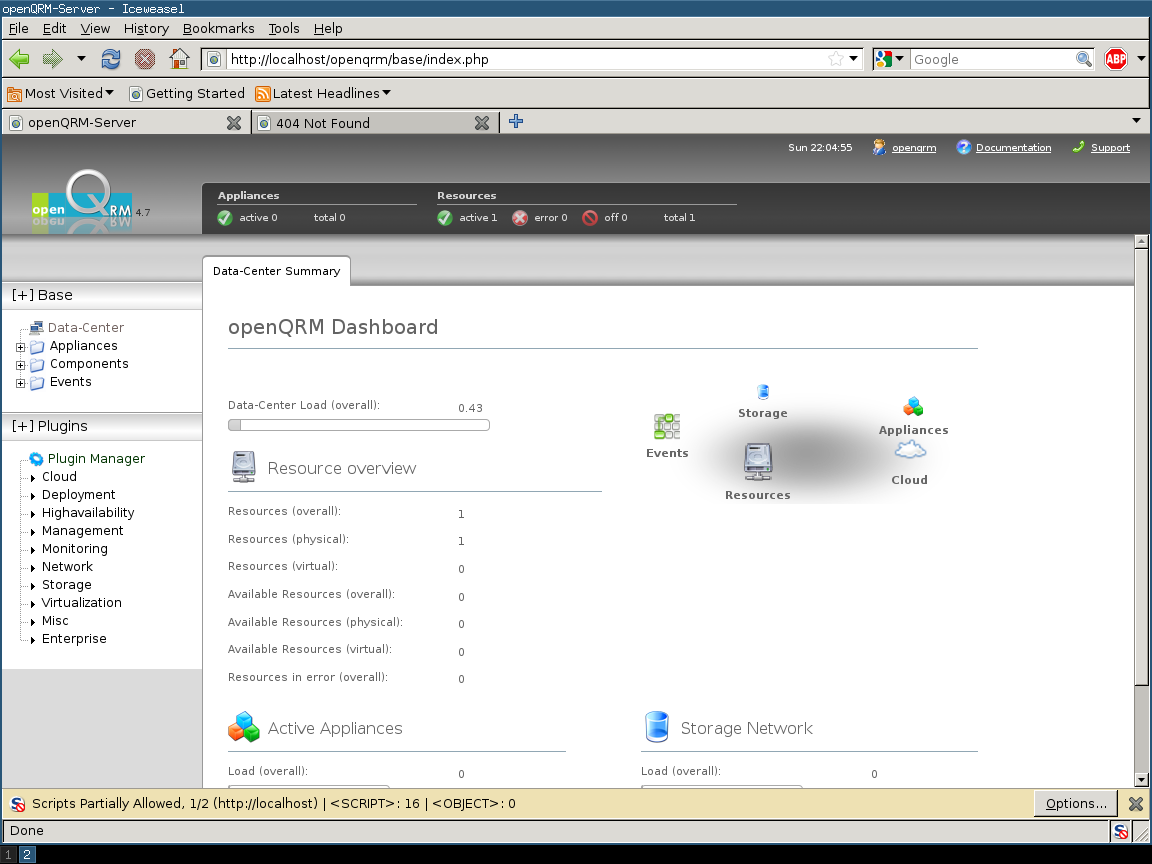The image size is (1152, 864).
Task: Open the File menu
Action: 18,29
